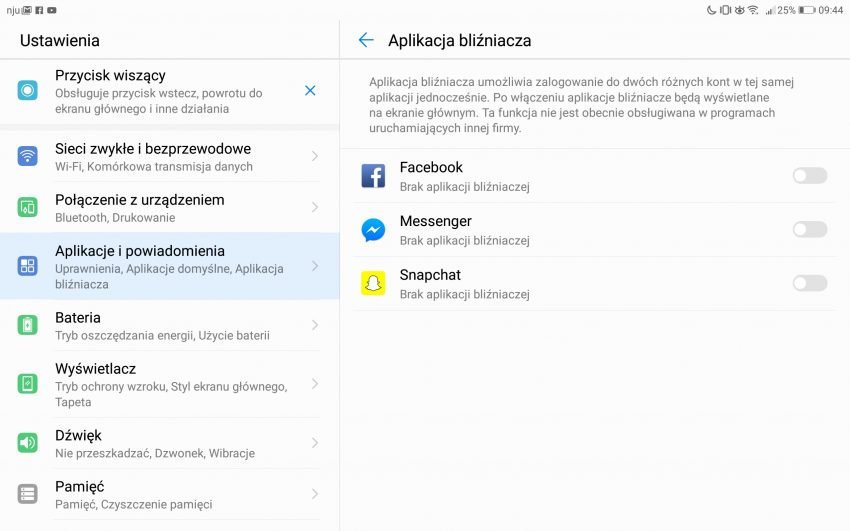Tap the back arrow beside Aplikacja bliźniacza
Screen dimensions: 850x531
[366, 40]
